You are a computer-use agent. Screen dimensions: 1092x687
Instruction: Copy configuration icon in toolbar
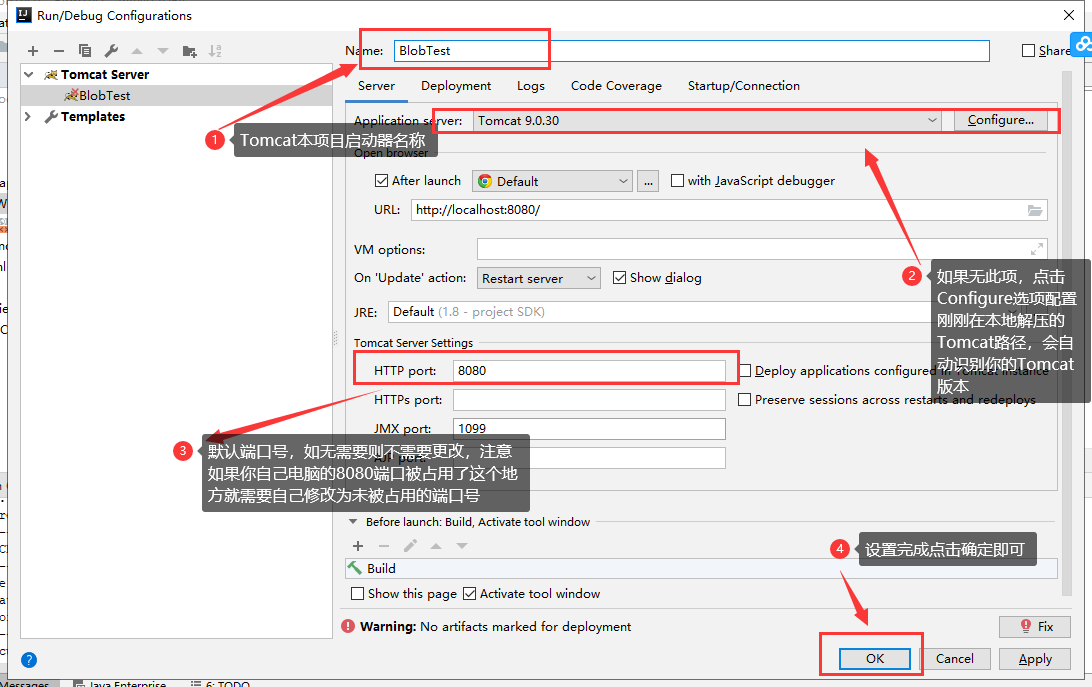pos(85,51)
